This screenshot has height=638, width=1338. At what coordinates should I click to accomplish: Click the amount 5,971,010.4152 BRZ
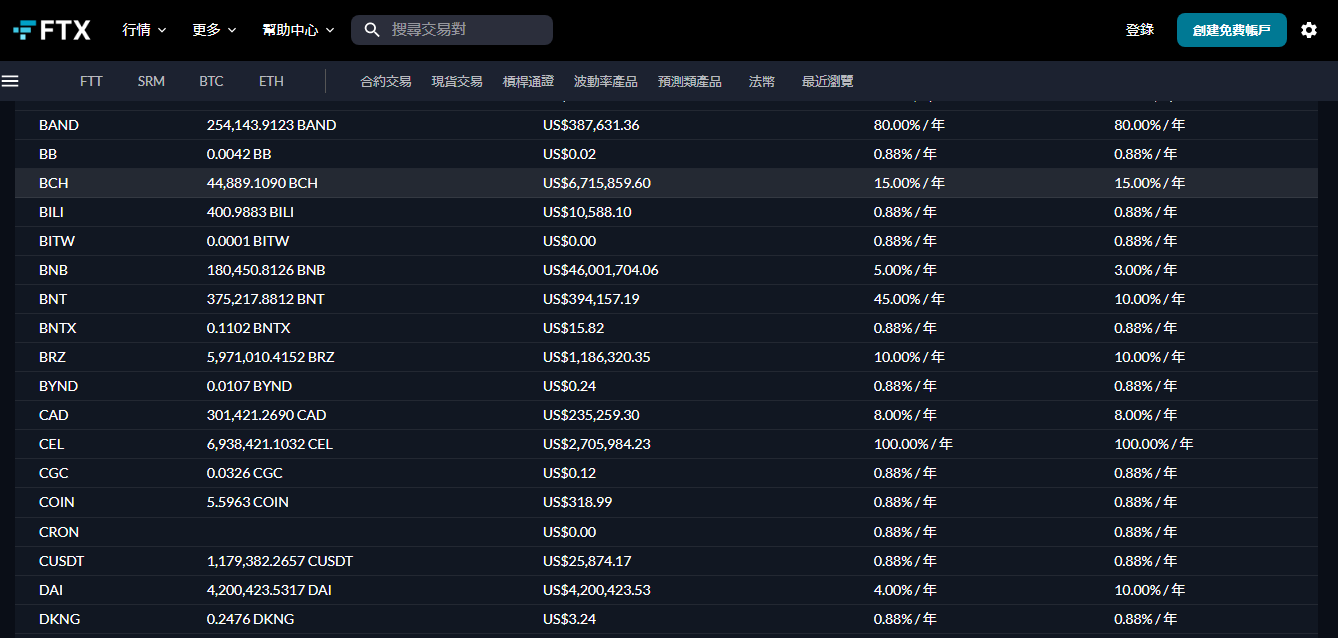[270, 357]
